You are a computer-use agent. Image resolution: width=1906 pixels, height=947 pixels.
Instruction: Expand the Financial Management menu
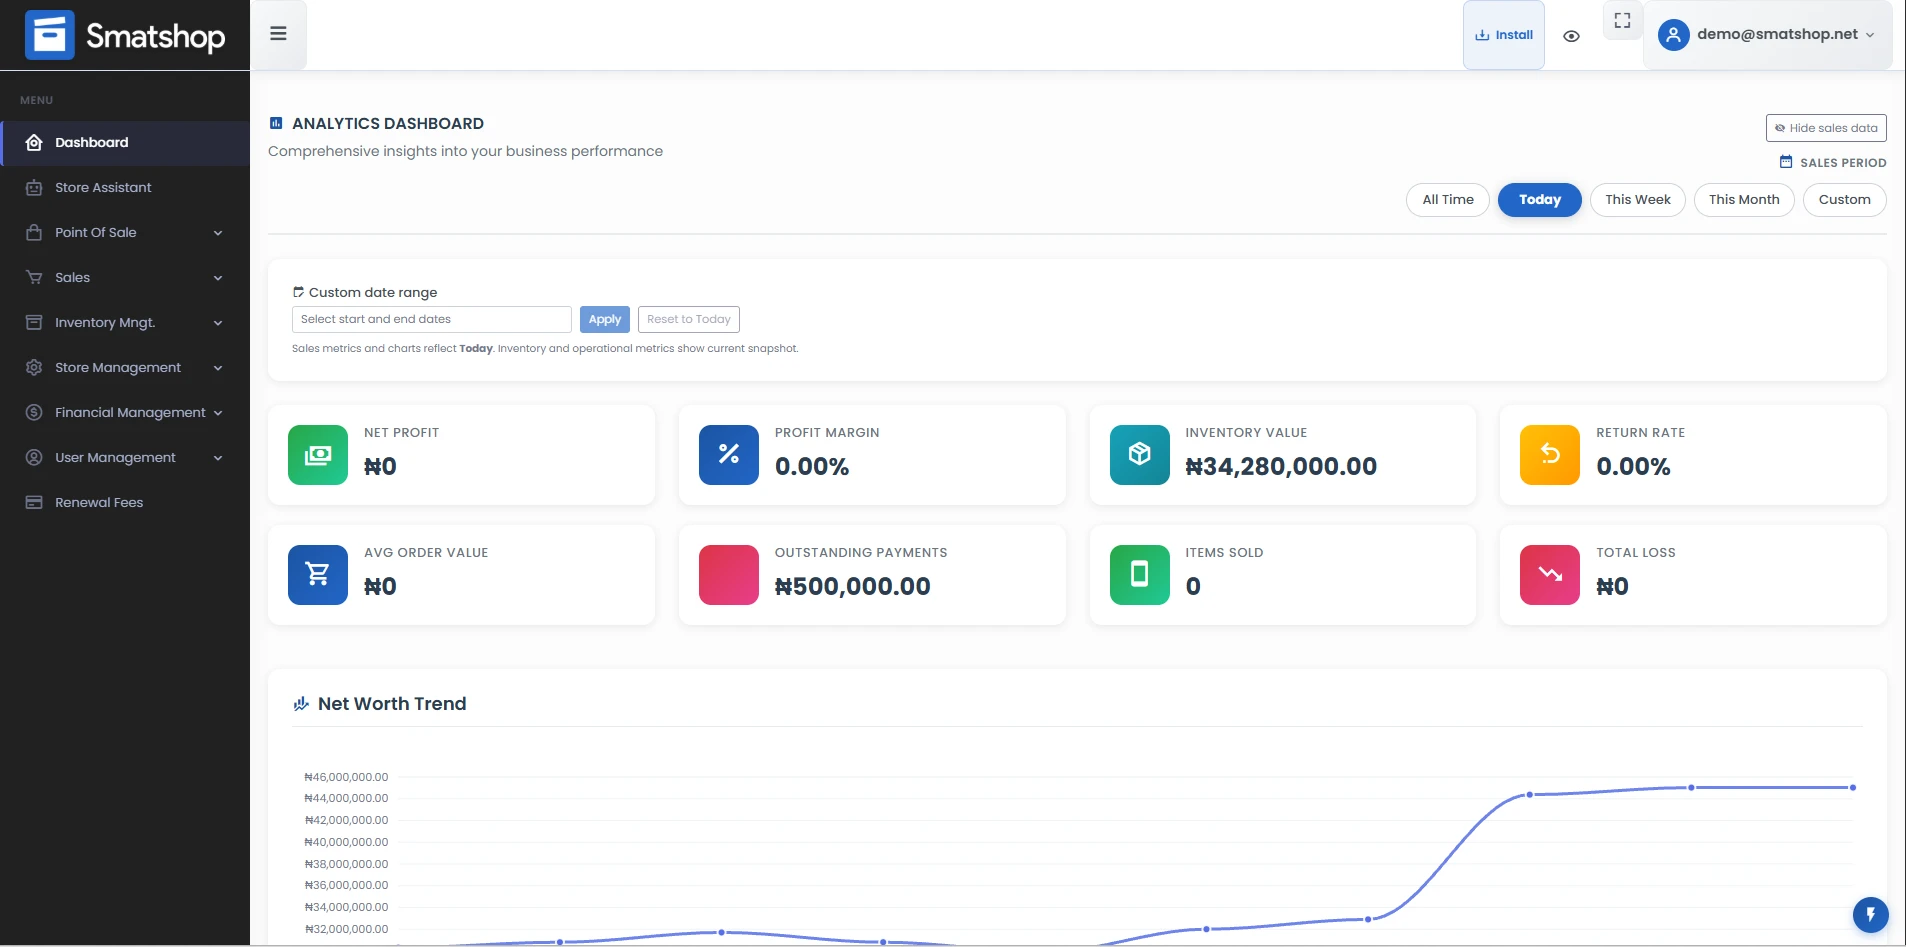pyautogui.click(x=125, y=413)
